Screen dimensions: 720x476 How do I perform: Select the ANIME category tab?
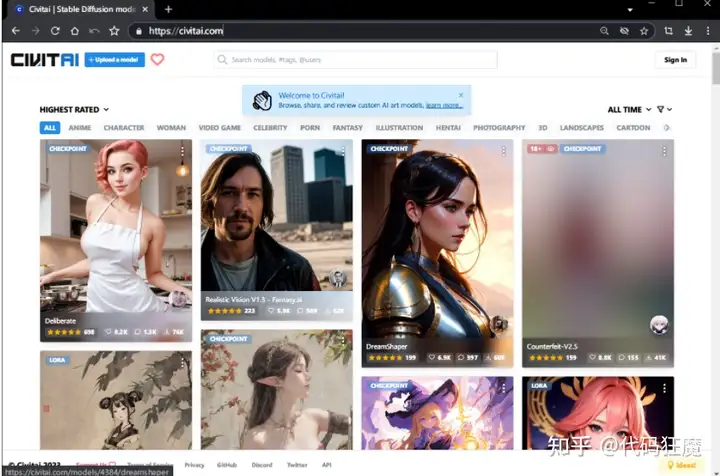pyautogui.click(x=80, y=128)
